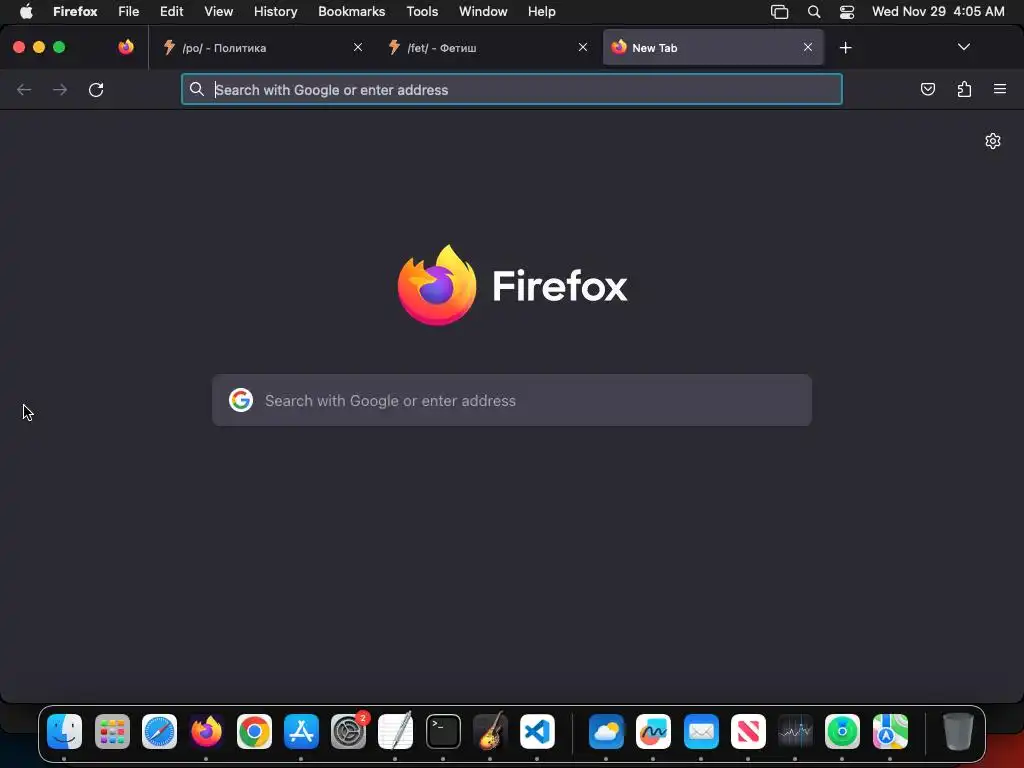Open the Trash in the Dock

click(958, 731)
